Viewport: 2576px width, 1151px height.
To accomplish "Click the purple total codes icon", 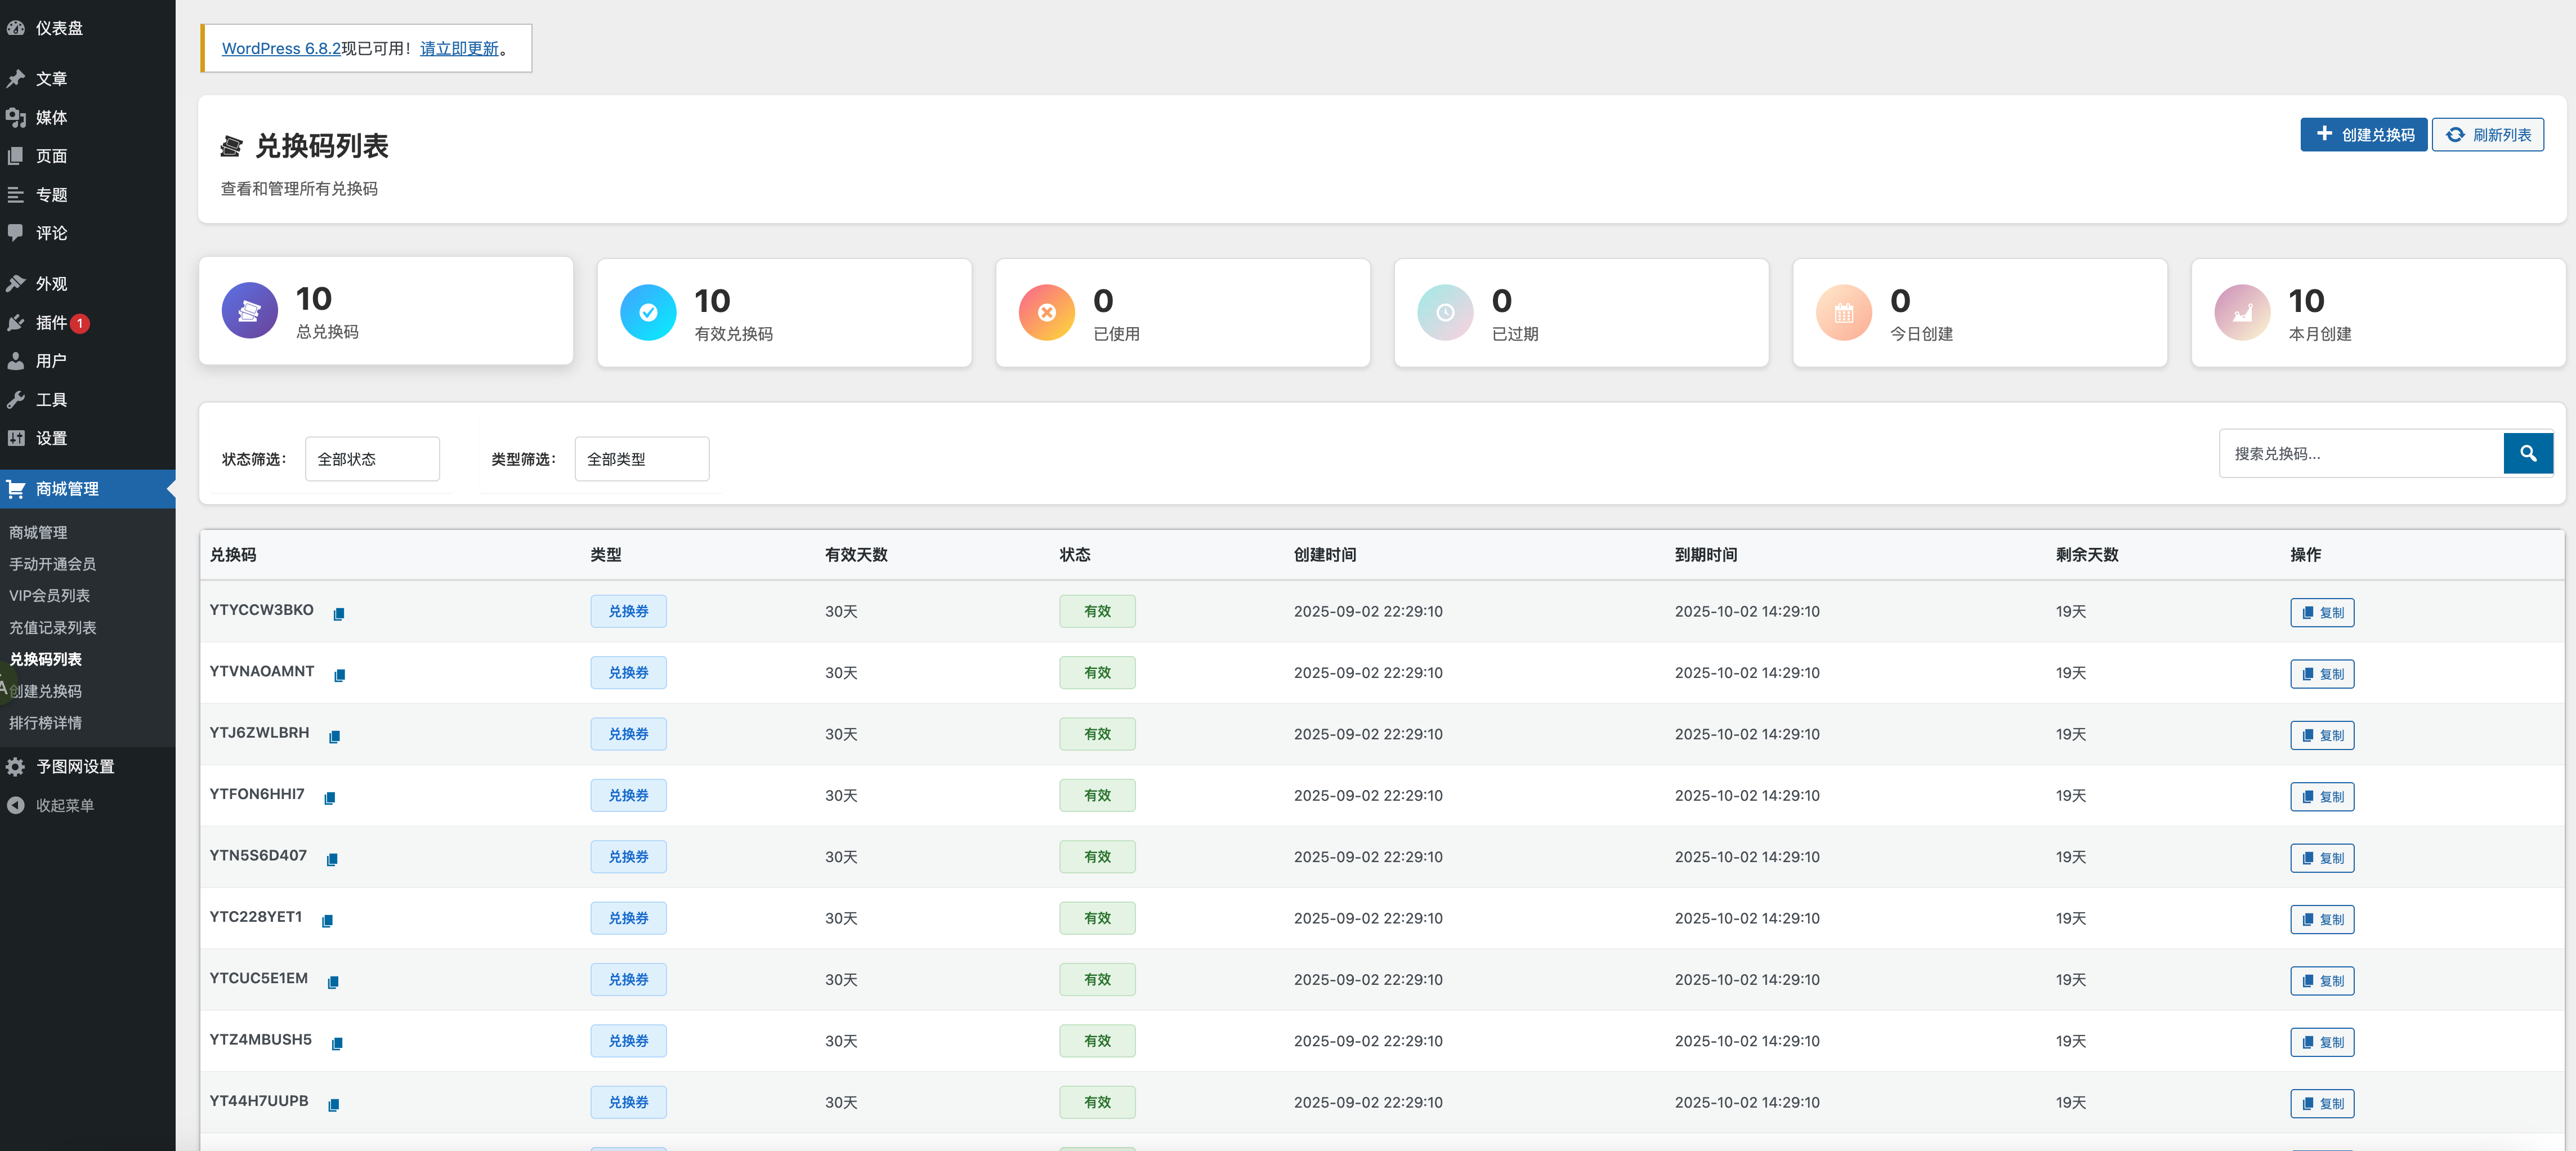I will point(249,311).
